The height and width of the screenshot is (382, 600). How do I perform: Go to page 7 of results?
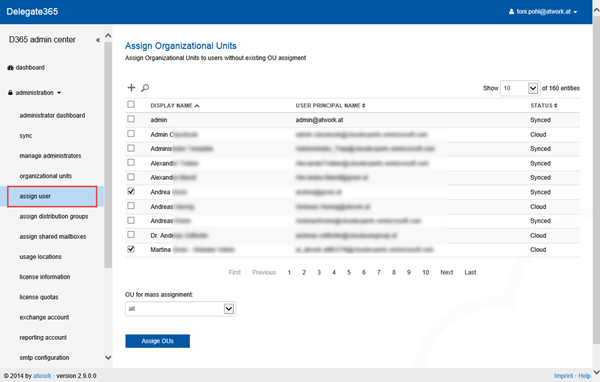(378, 273)
